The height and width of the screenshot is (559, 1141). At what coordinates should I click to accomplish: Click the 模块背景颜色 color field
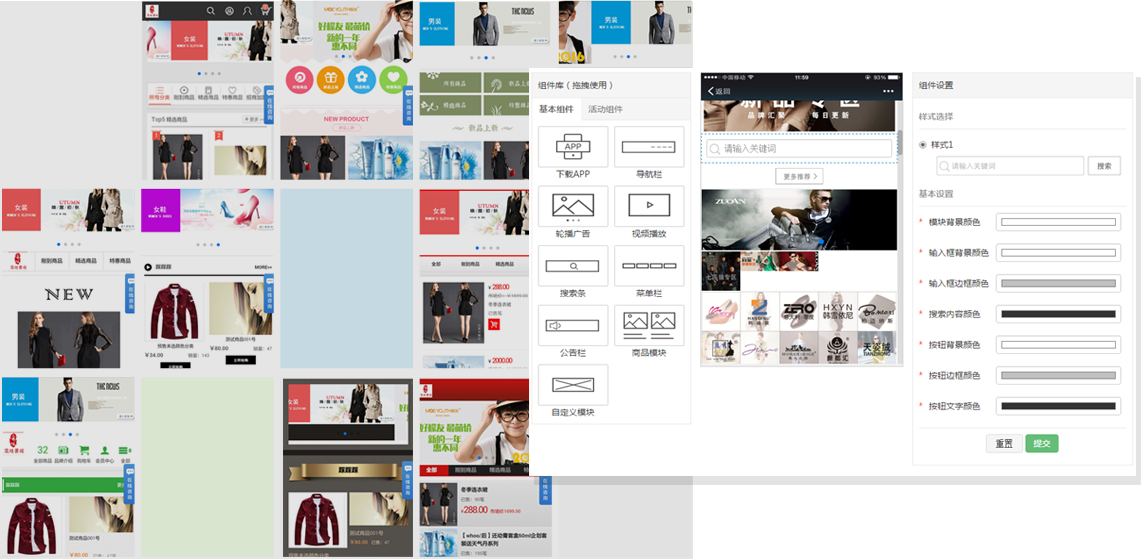pyautogui.click(x=1058, y=222)
